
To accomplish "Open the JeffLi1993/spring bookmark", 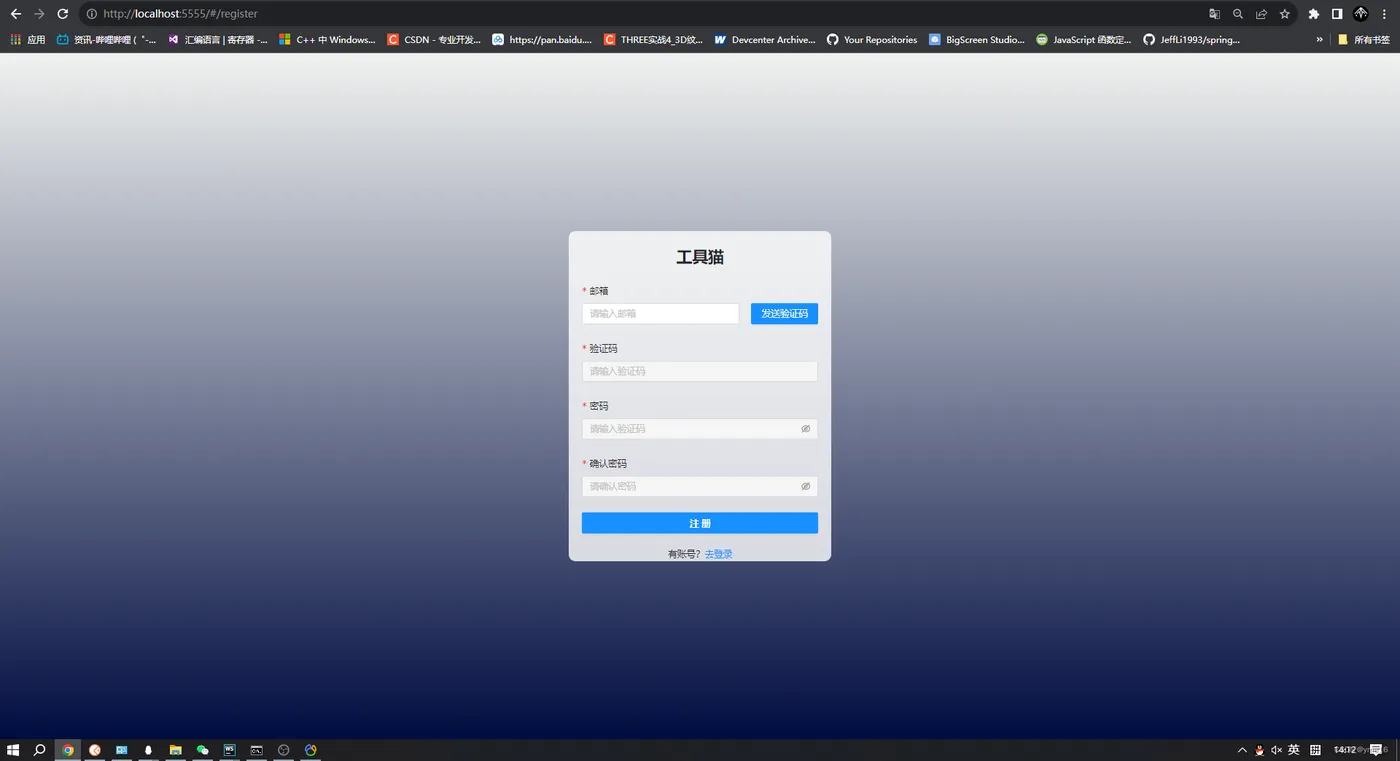I will coord(1192,40).
